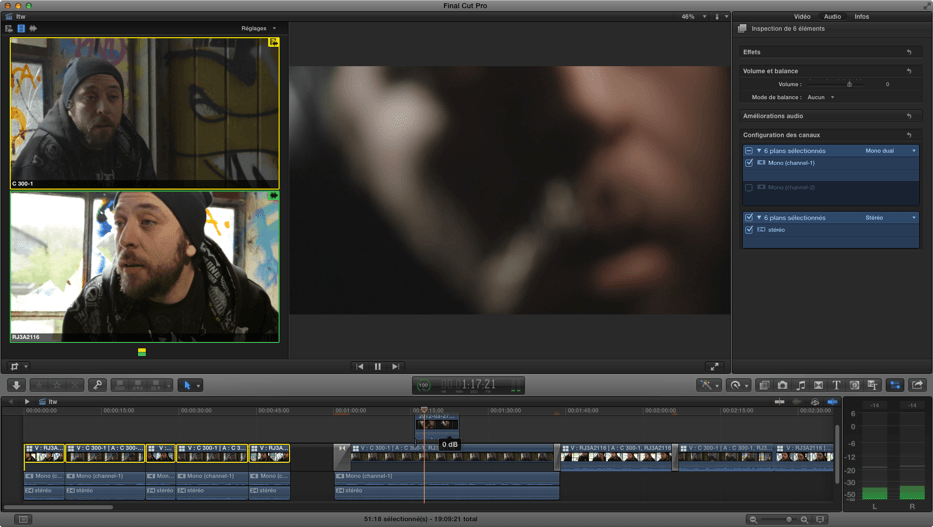The height and width of the screenshot is (527, 933).
Task: Reset the Effets section
Action: [x=909, y=52]
